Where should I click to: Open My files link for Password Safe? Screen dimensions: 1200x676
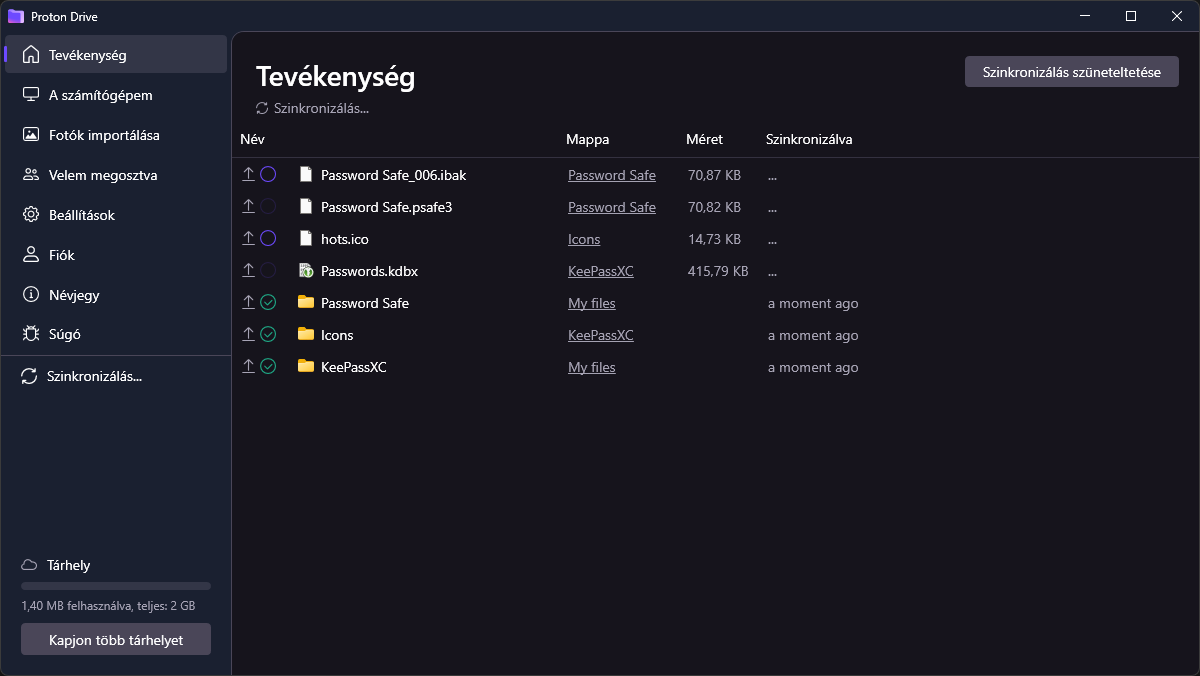point(592,303)
